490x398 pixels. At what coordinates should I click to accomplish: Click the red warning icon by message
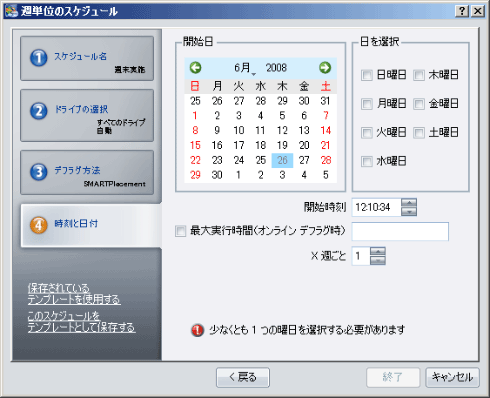tap(197, 330)
